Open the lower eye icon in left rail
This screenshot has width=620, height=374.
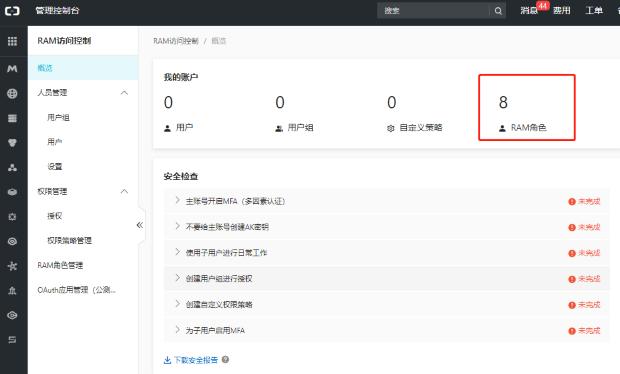(x=12, y=315)
